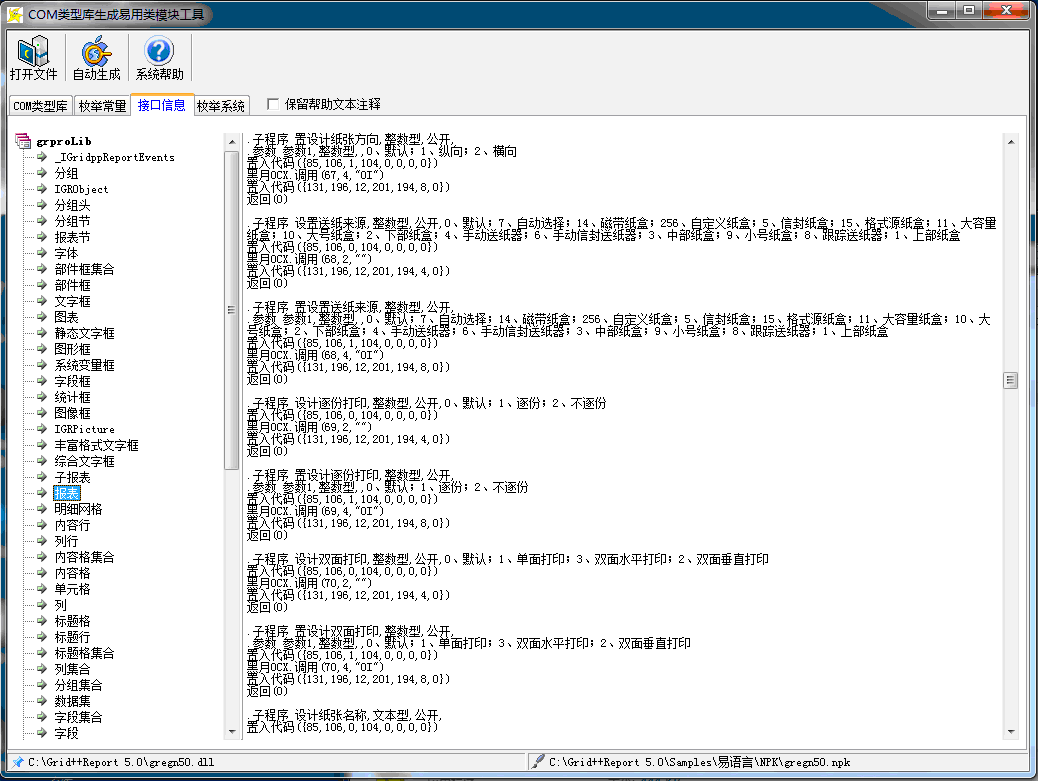Click the arrow icon beside 系统变量框

tap(42, 365)
